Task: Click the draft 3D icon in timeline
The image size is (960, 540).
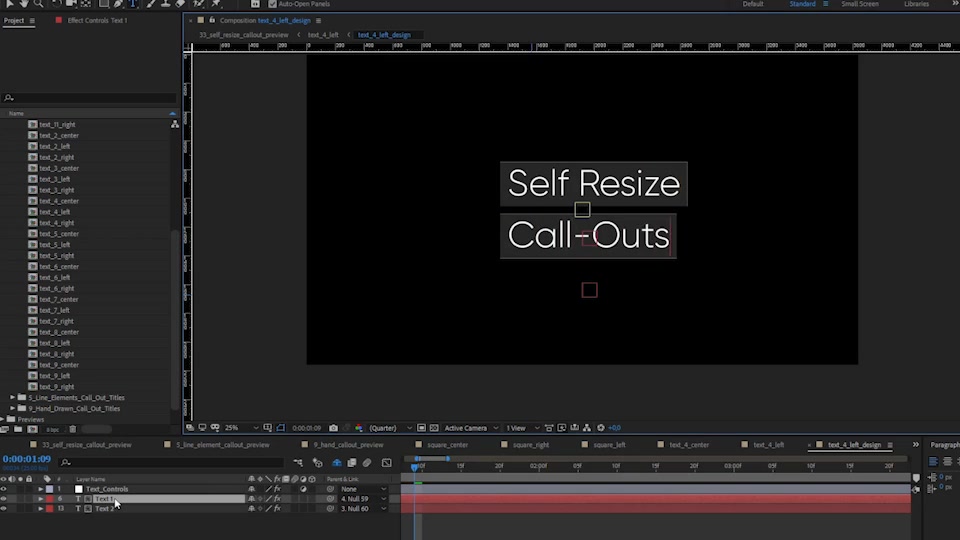Action: (318, 463)
